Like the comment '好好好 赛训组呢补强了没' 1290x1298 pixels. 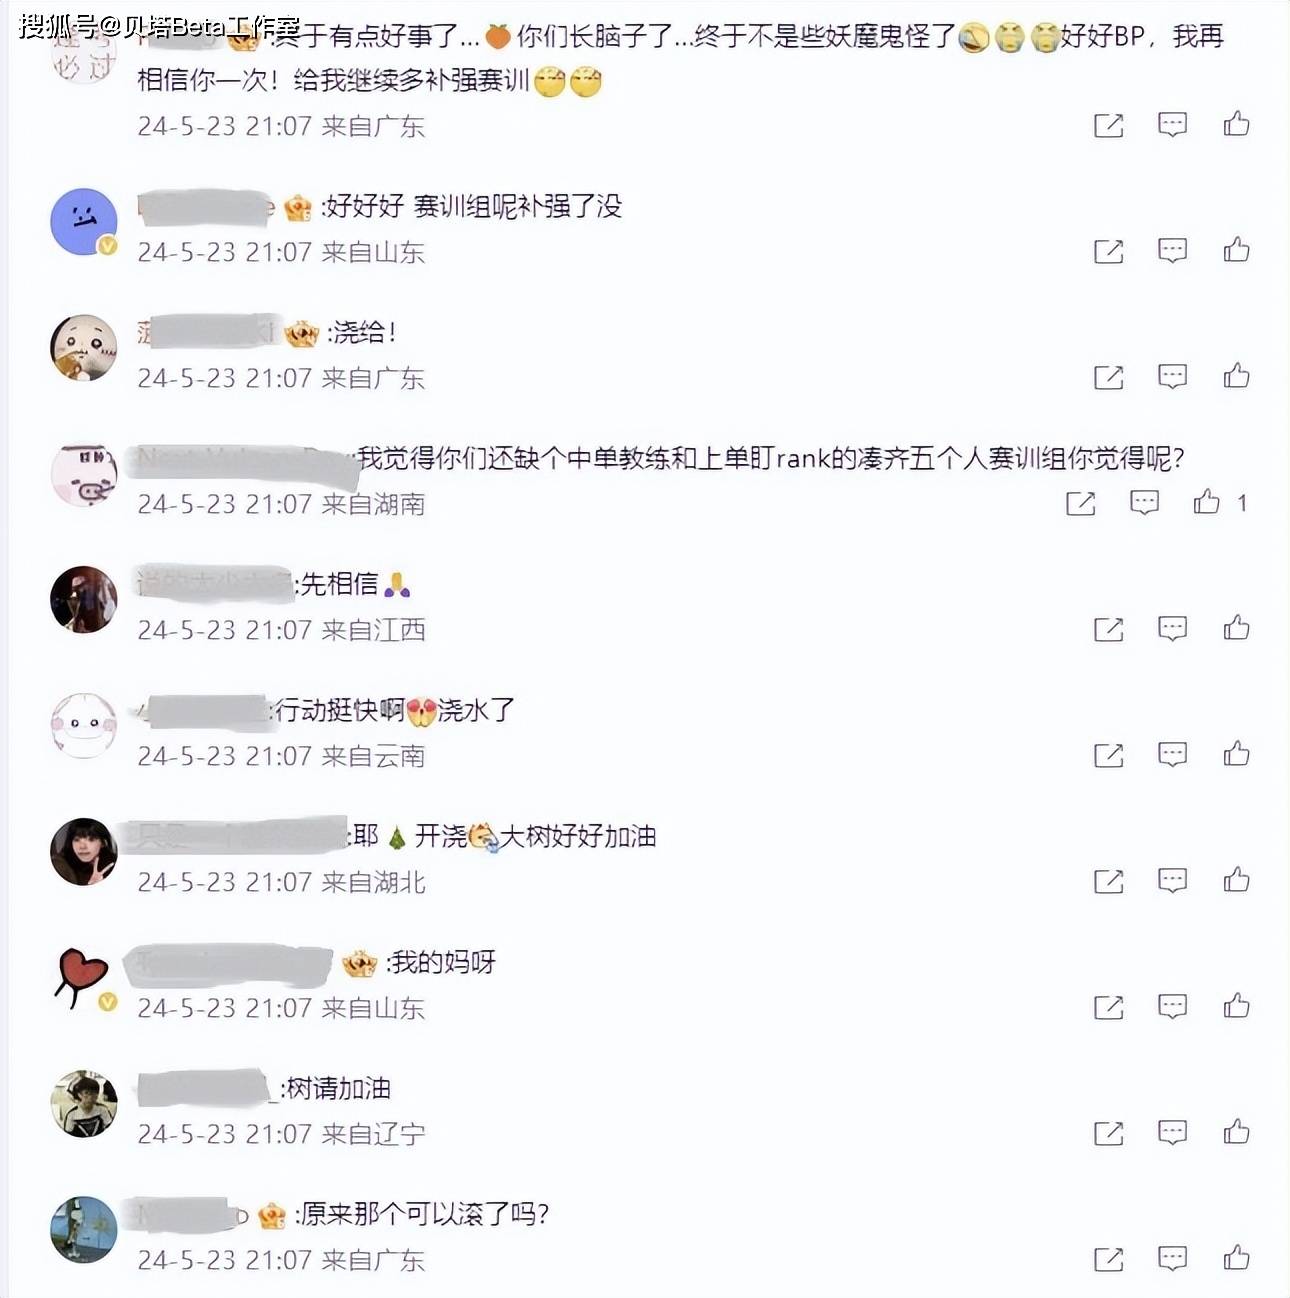tap(1236, 249)
